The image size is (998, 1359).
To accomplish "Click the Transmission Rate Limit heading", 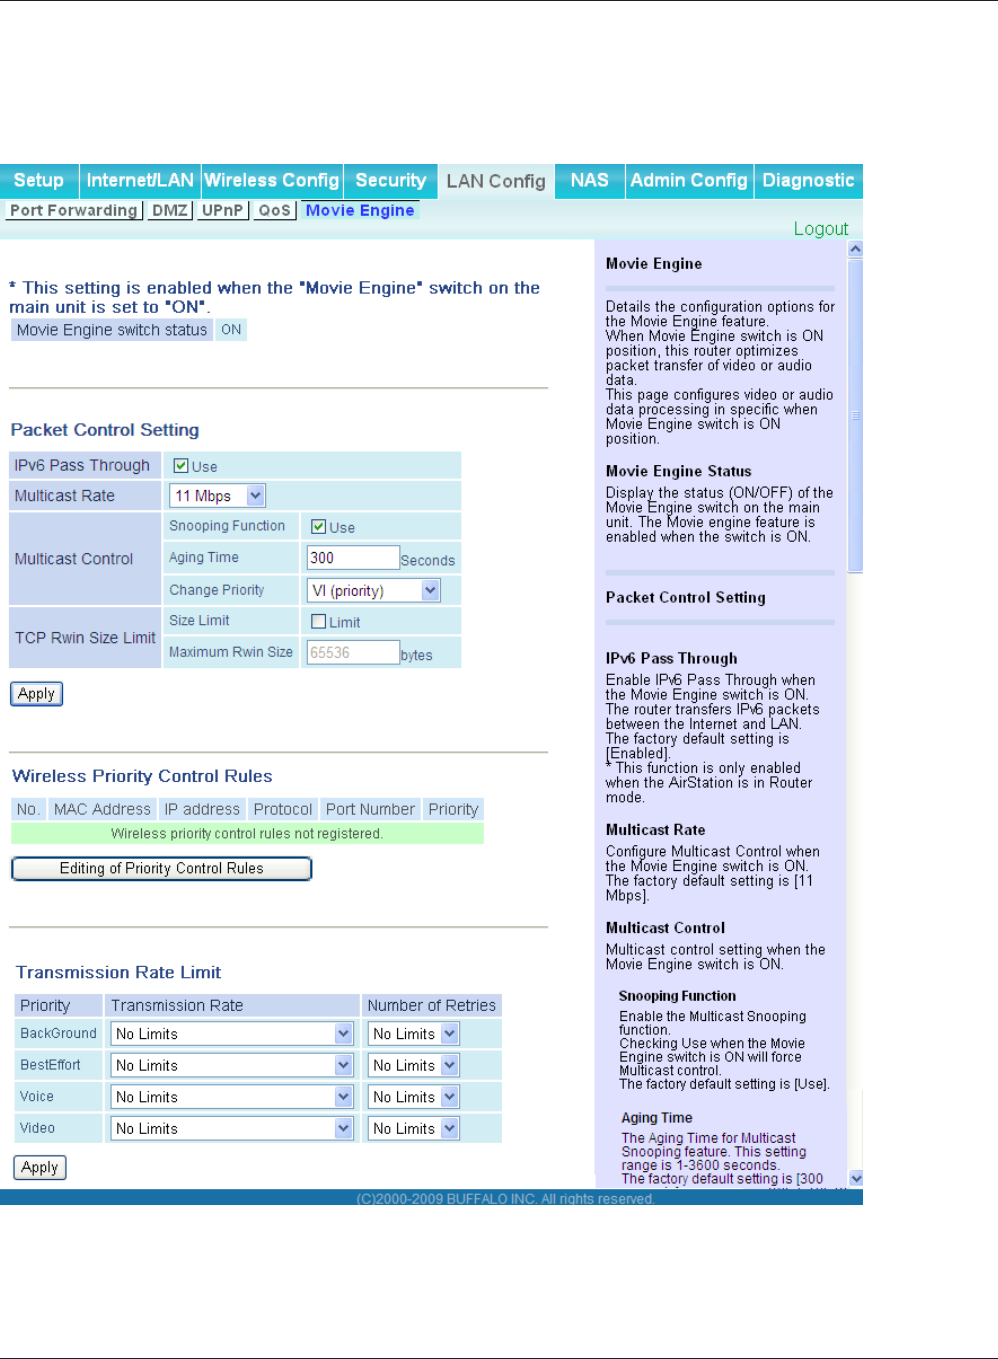I will 118,972.
